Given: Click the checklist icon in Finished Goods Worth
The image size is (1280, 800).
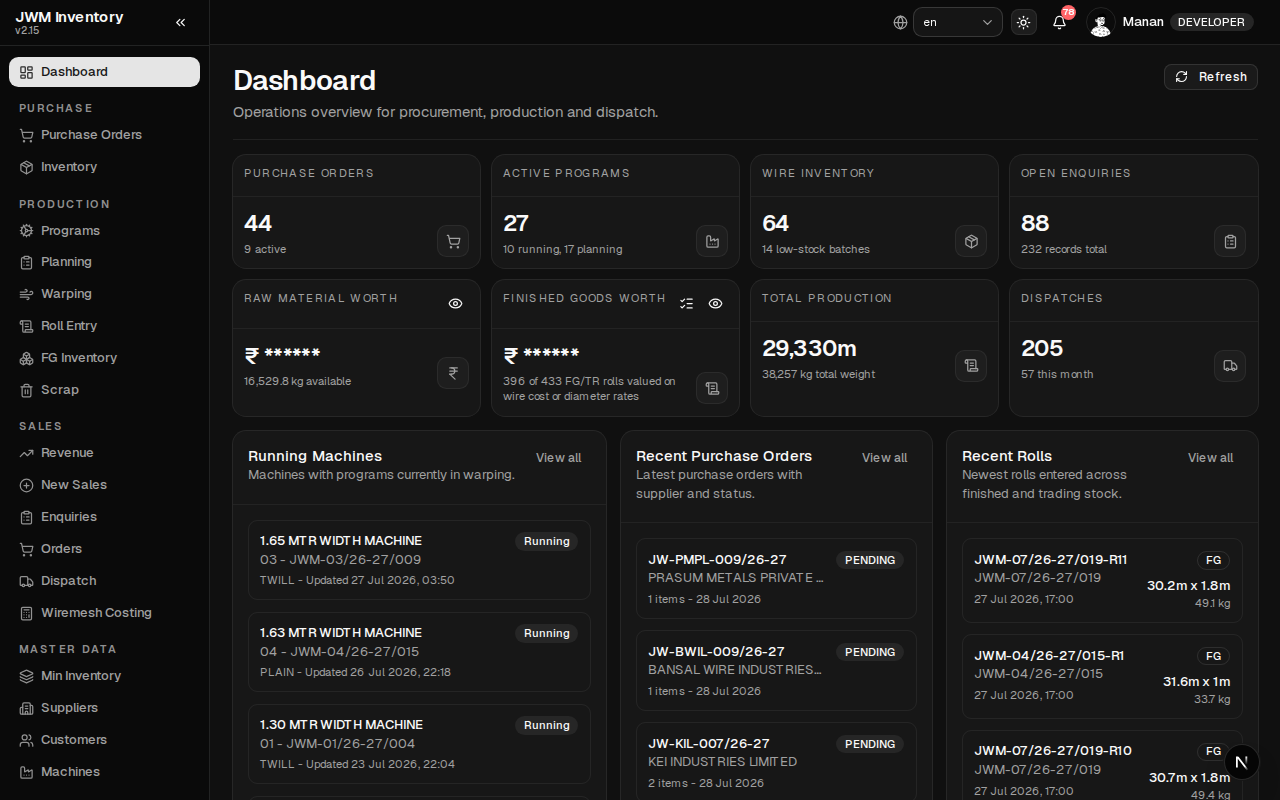Looking at the screenshot, I should tap(686, 303).
